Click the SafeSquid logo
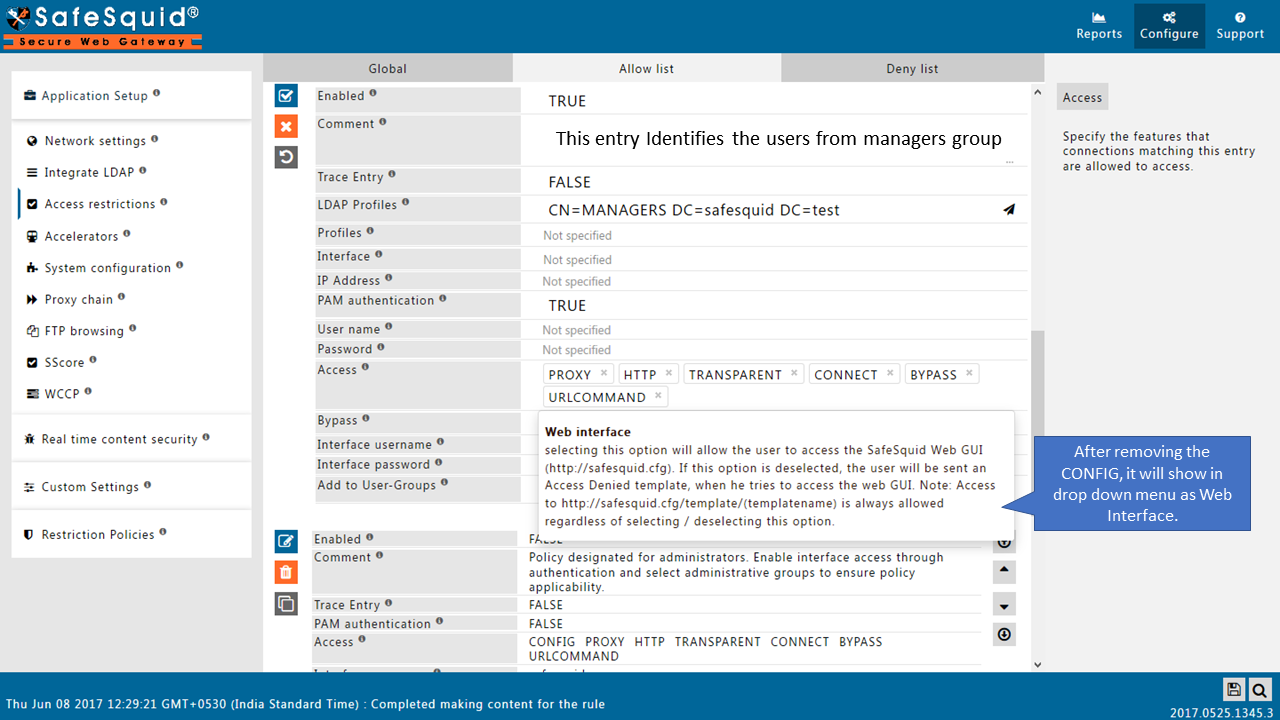 click(x=102, y=27)
